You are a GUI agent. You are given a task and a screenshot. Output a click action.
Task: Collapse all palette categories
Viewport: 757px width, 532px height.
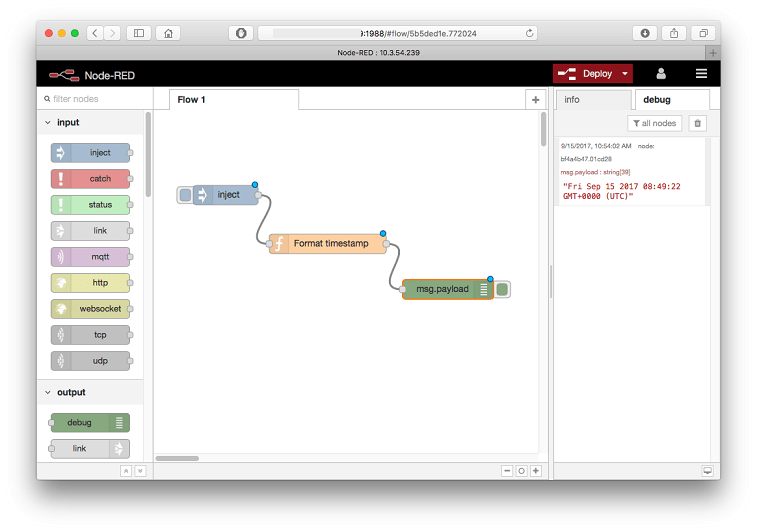(126, 471)
